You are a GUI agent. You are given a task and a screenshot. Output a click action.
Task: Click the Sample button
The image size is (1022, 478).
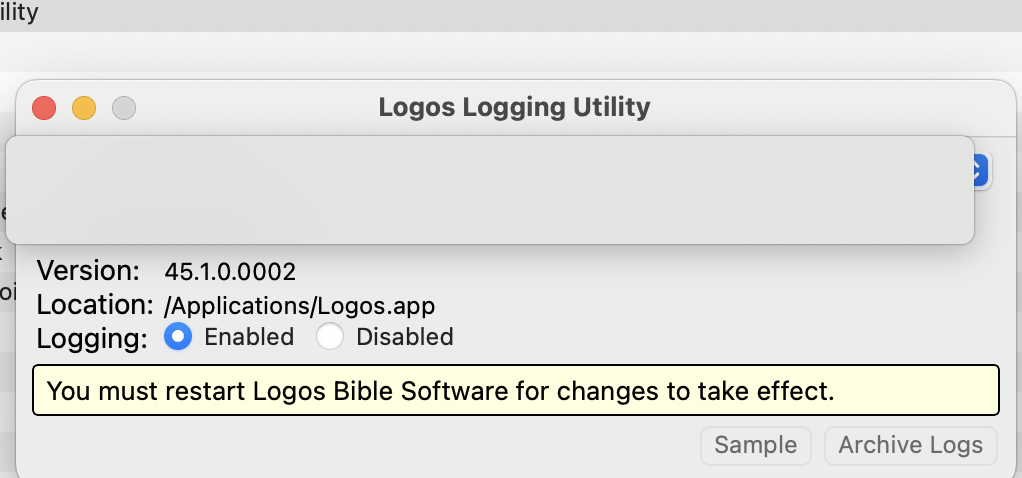pos(756,445)
